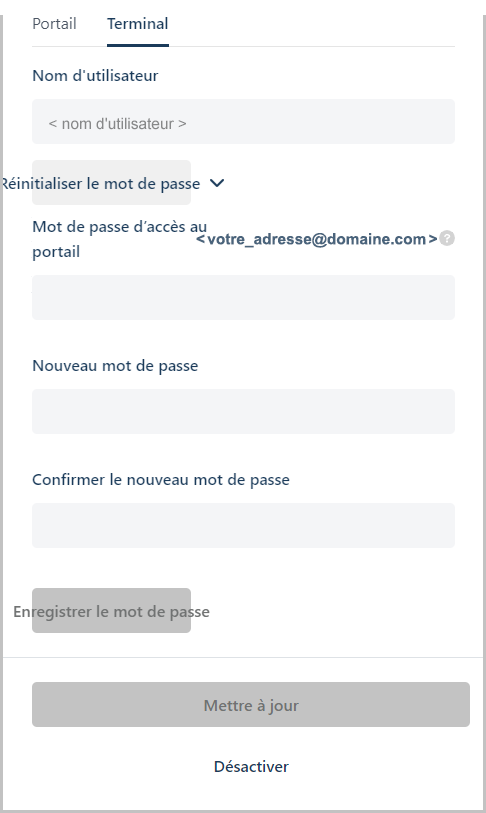Click the help question mark icon
486x813 pixels.
[447, 238]
